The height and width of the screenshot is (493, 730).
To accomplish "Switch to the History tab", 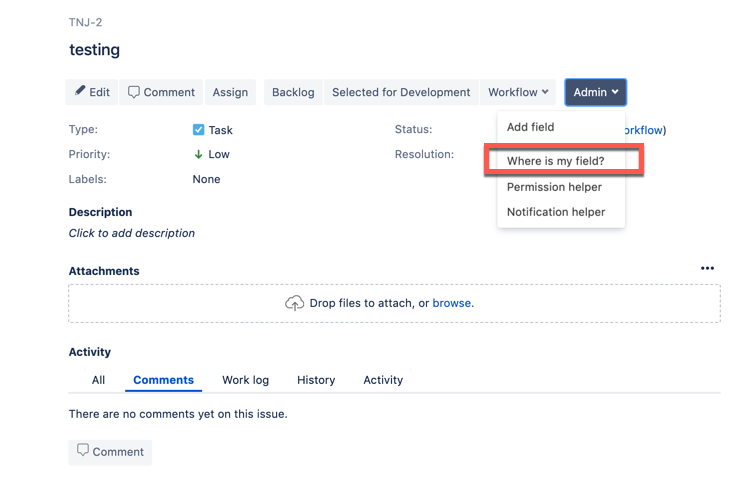I will tap(316, 380).
